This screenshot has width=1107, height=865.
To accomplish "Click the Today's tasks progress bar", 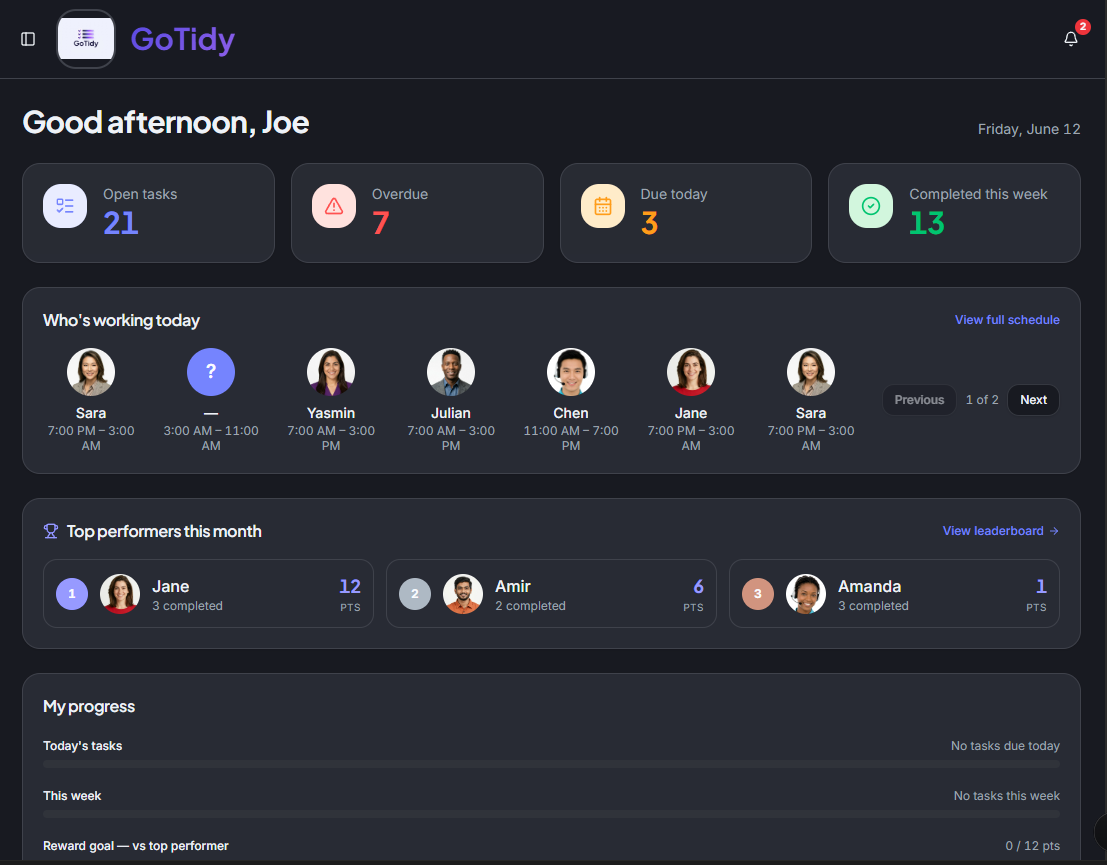I will click(x=551, y=764).
